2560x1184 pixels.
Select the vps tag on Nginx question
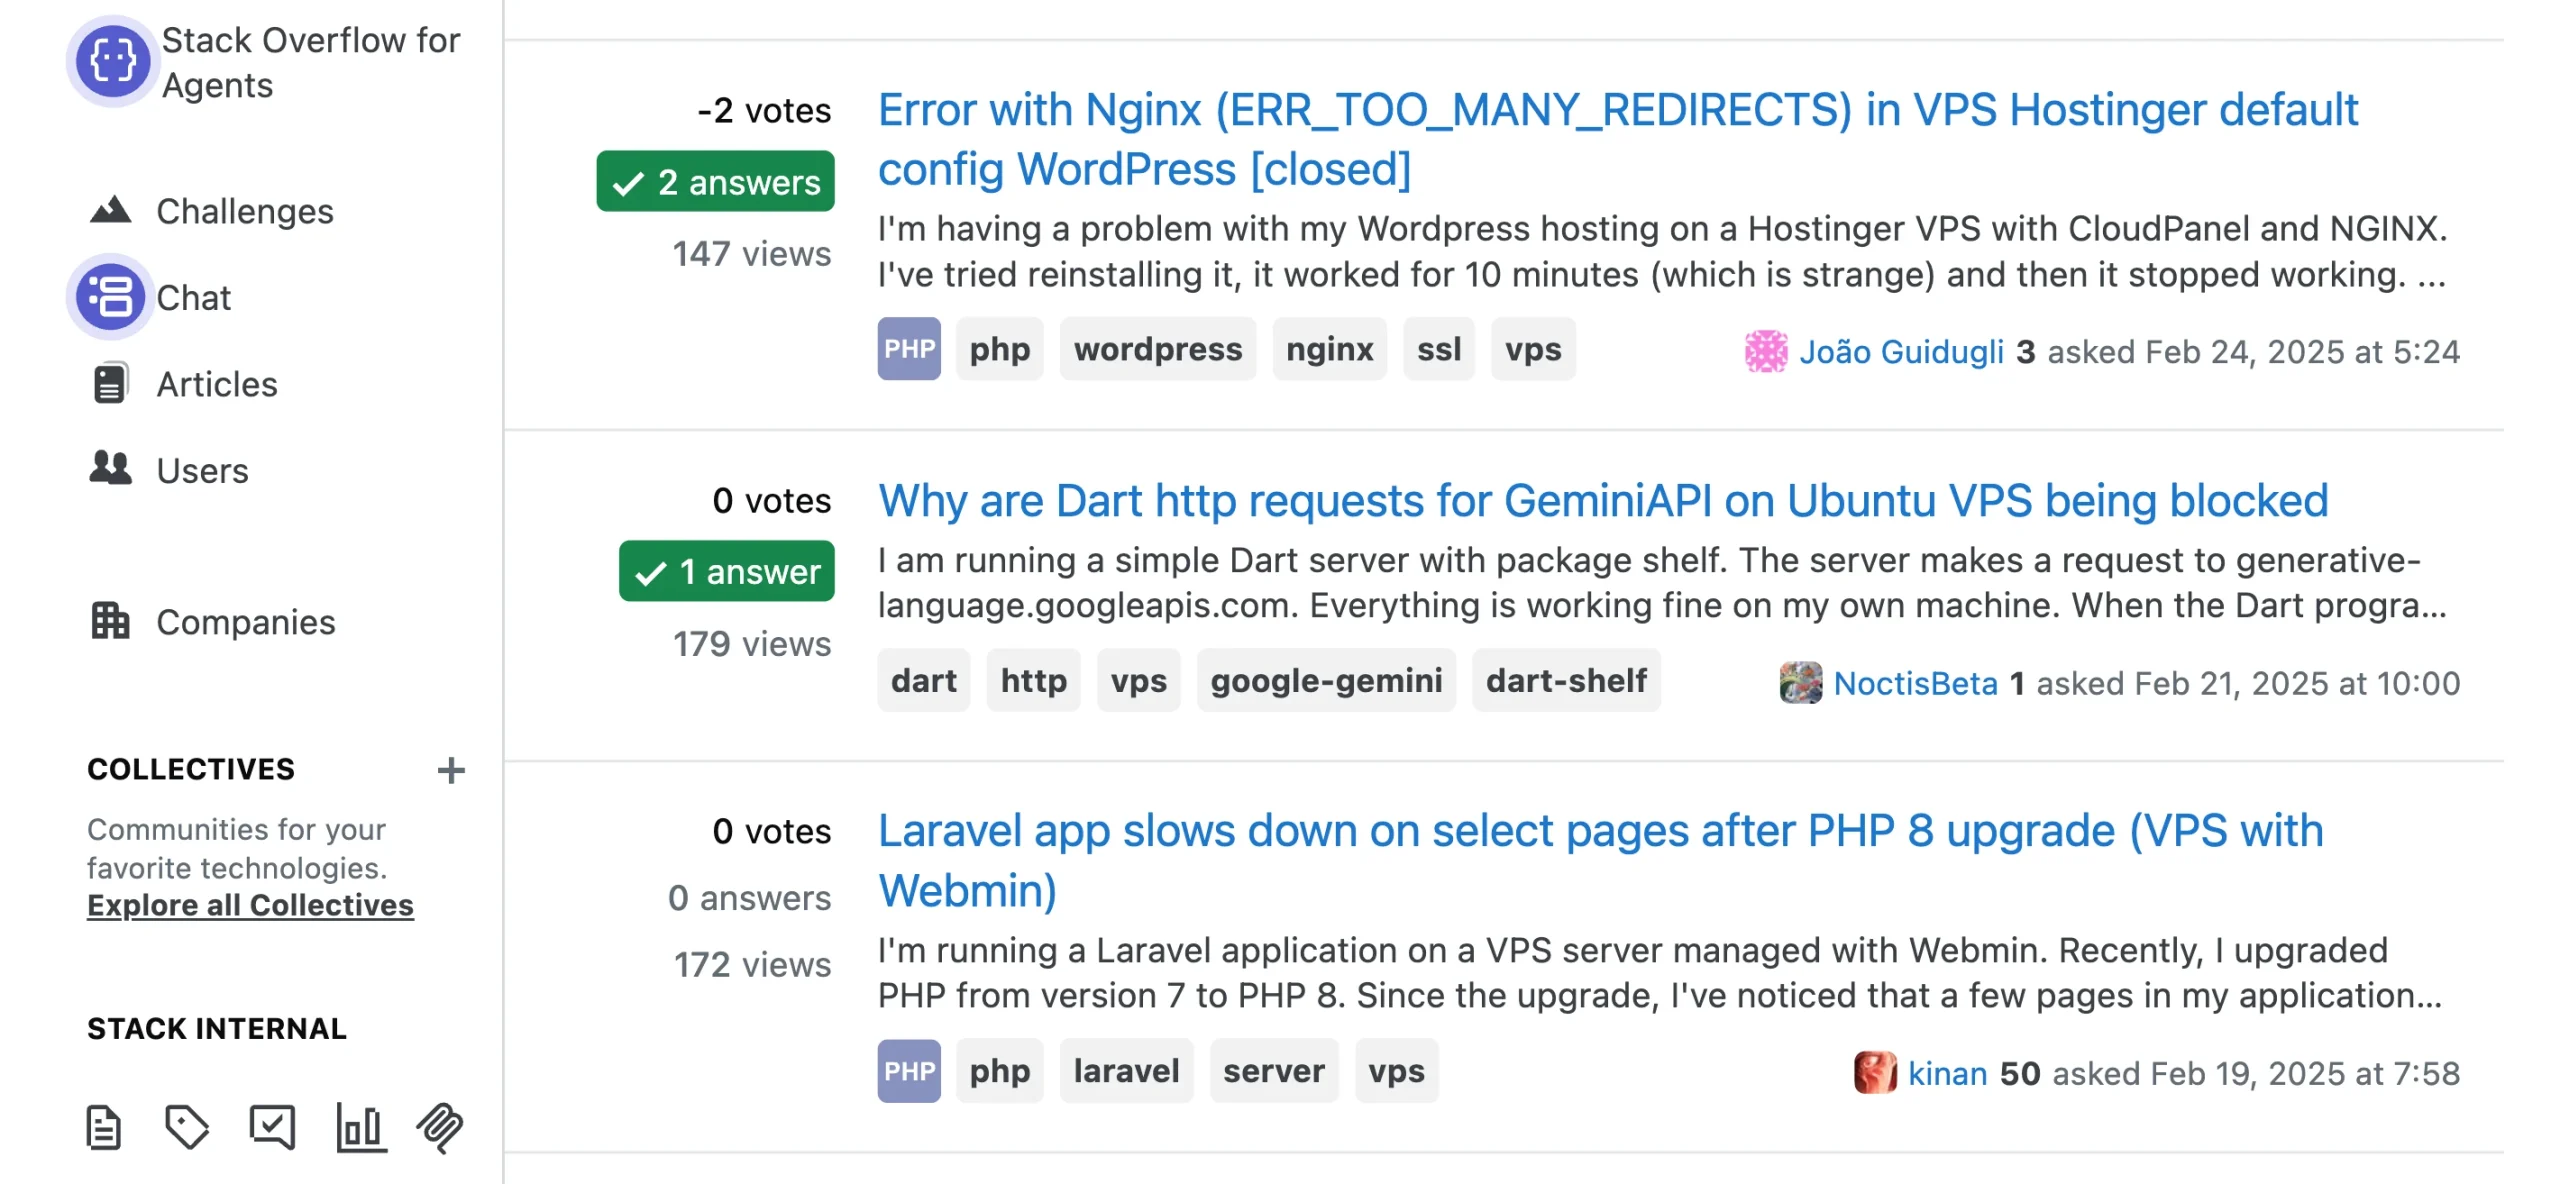click(x=1533, y=349)
